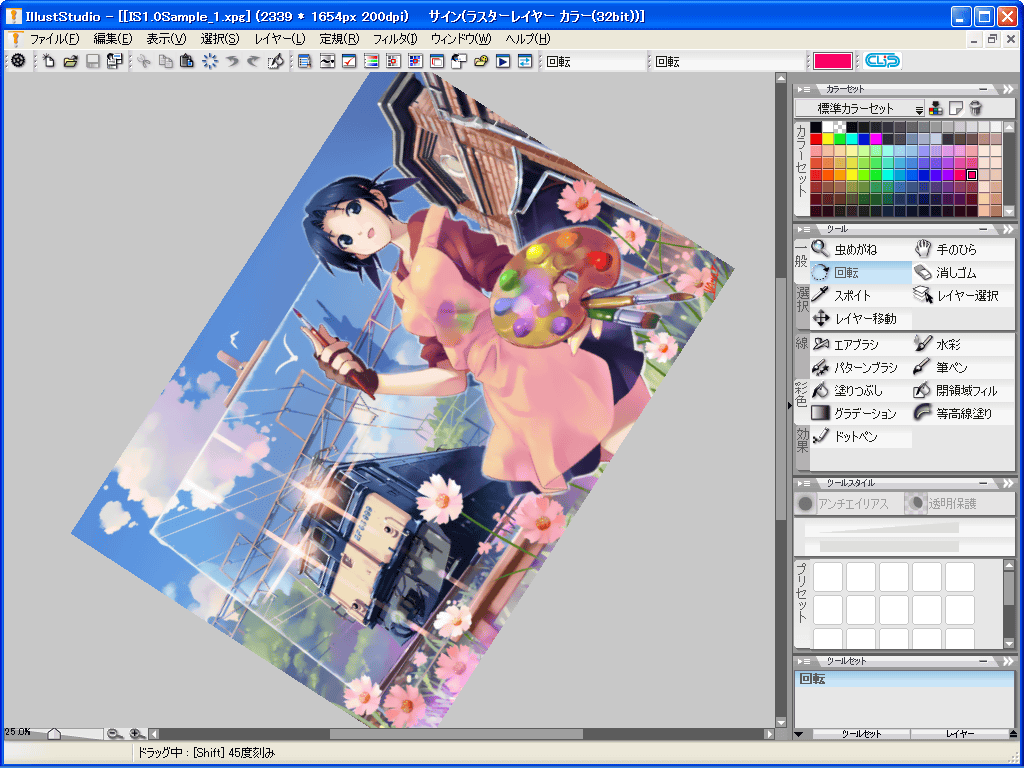Open the 定規(R) menu
Viewport: 1024px width, 768px height.
[x=339, y=39]
